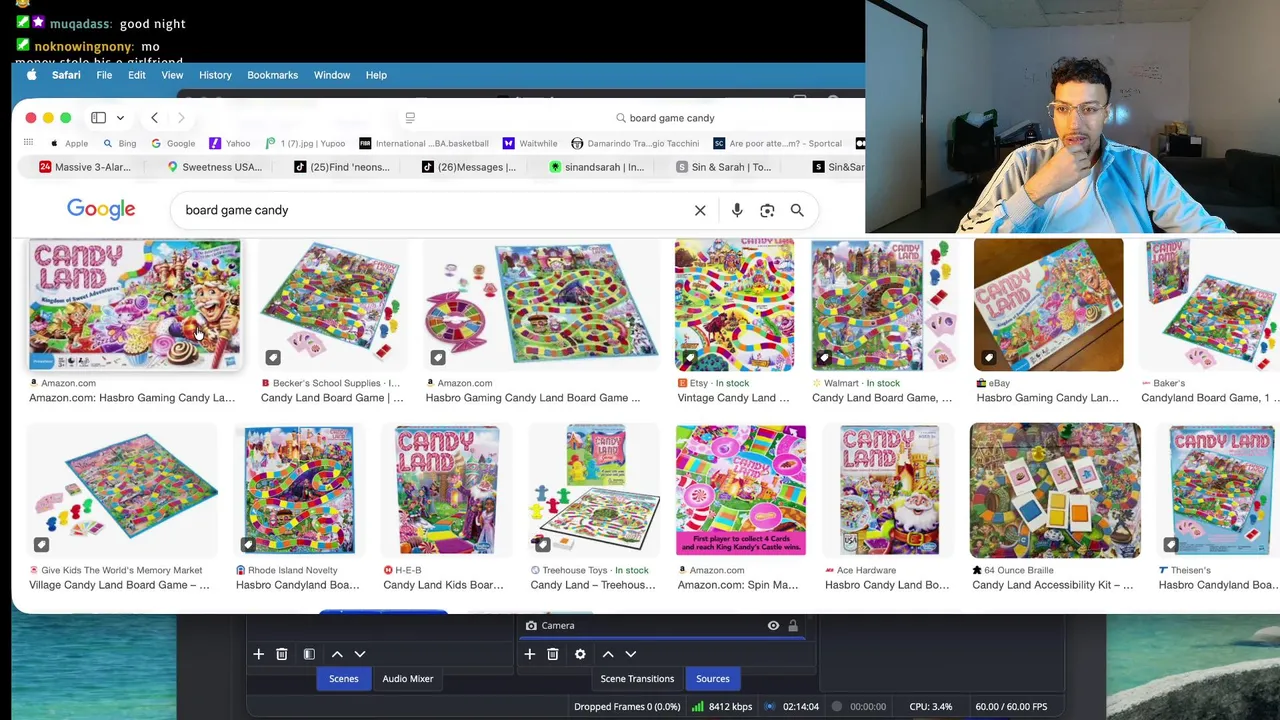Switch to (26)Messages TikTok tab
This screenshot has height=720, width=1280.
click(x=469, y=167)
